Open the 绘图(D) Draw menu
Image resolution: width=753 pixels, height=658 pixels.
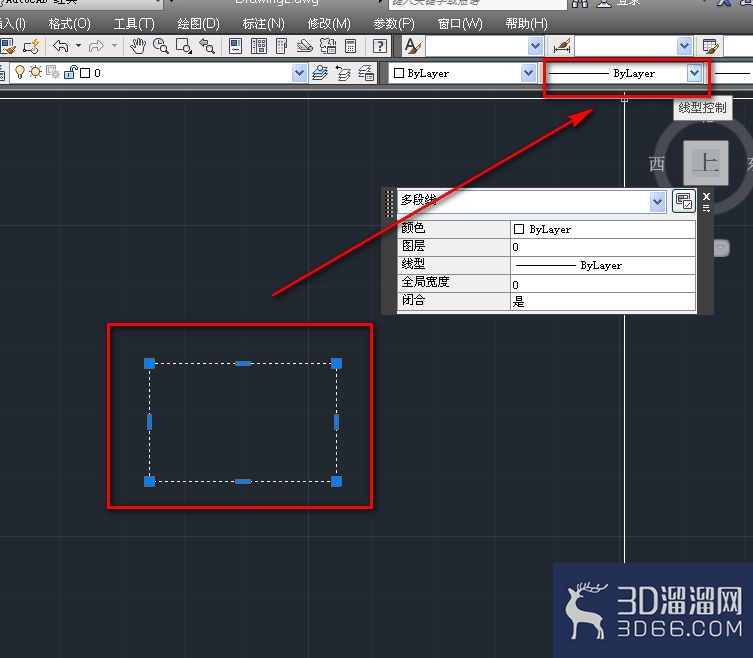point(198,24)
